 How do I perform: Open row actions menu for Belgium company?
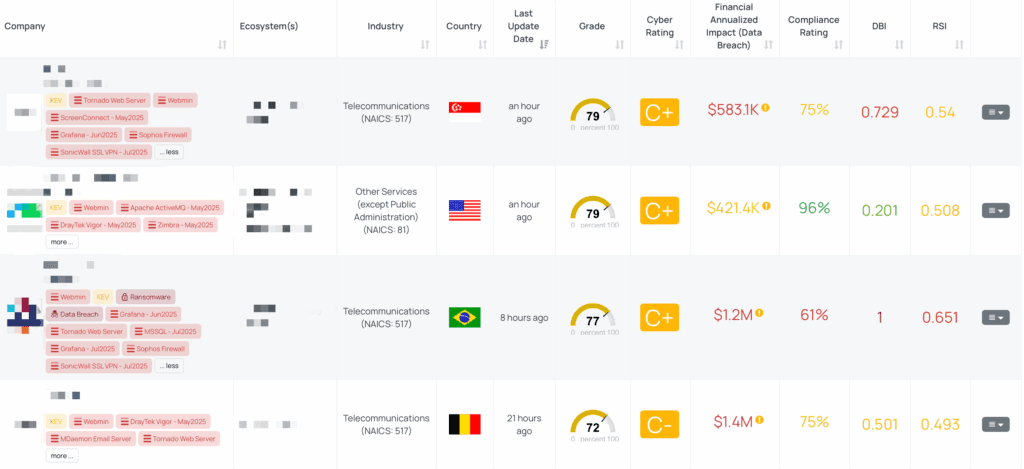[x=995, y=424]
